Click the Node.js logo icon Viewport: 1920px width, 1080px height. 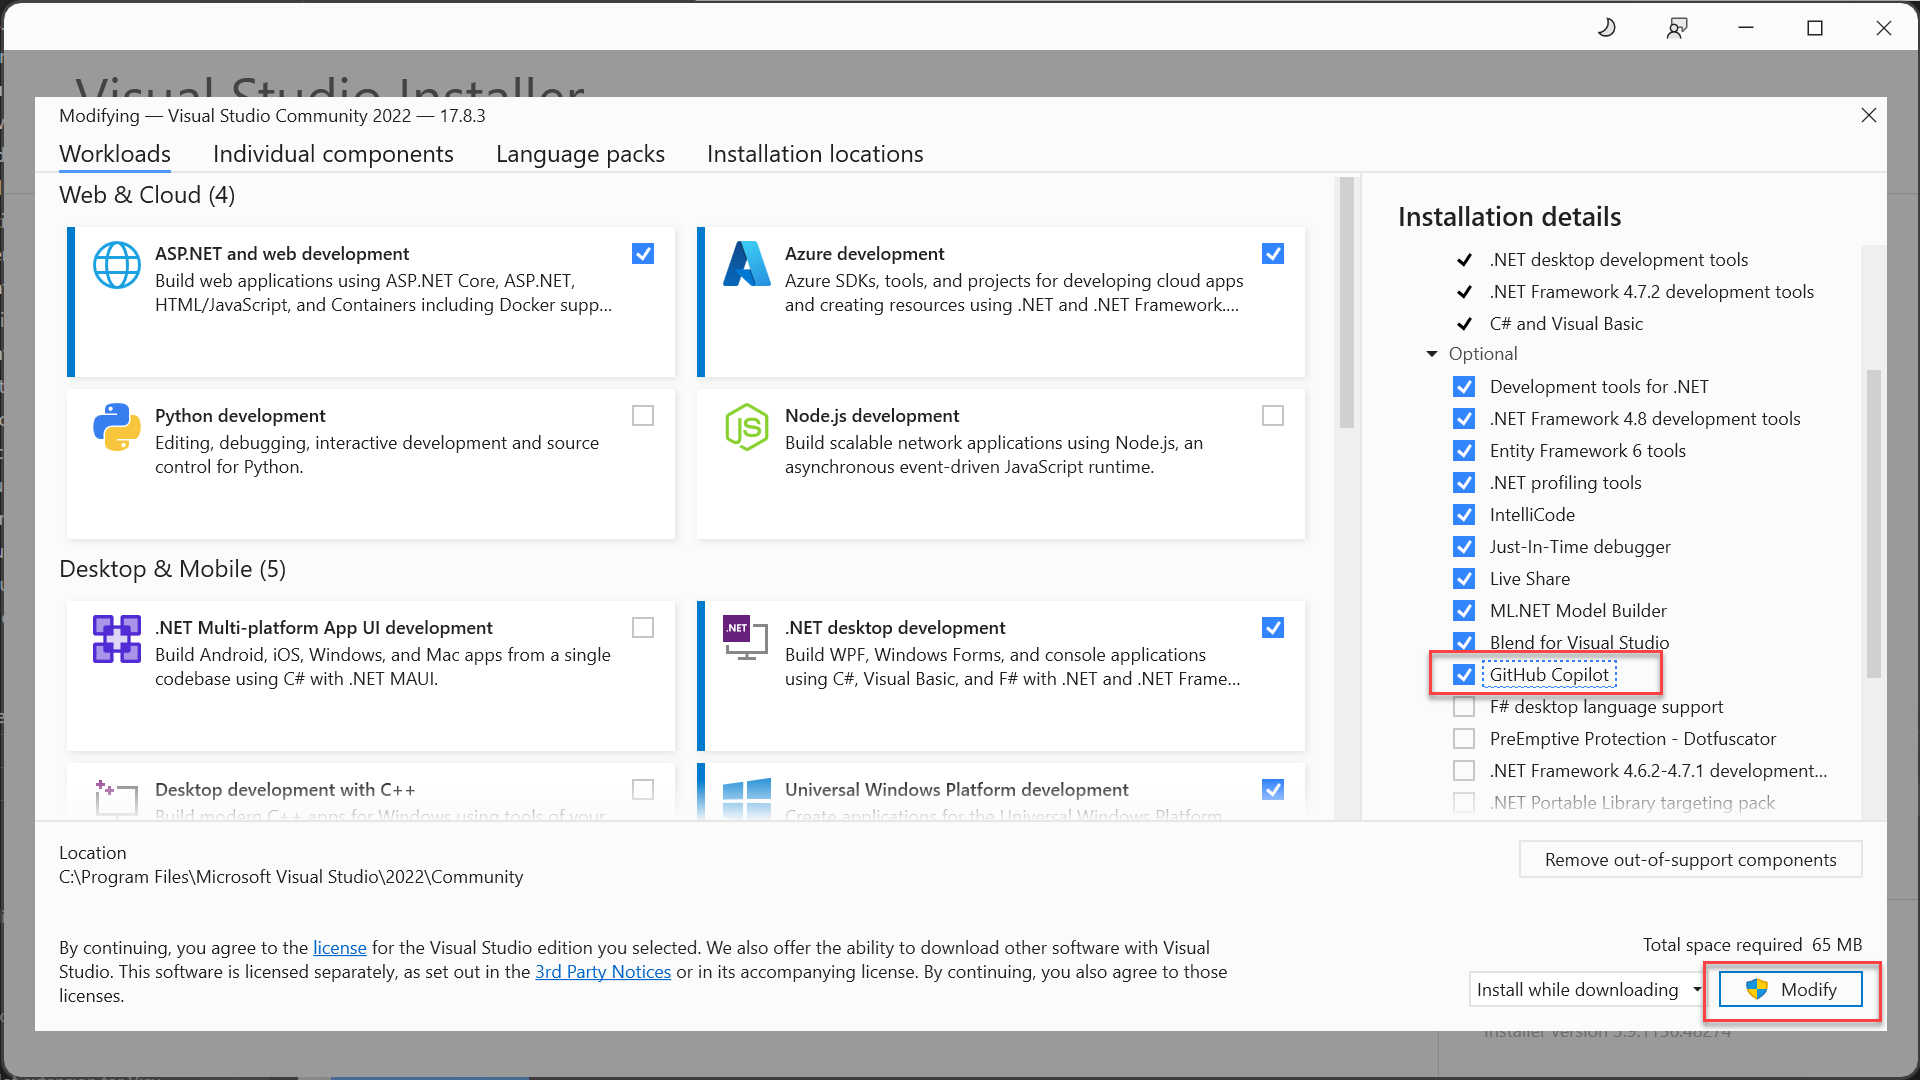pos(747,427)
